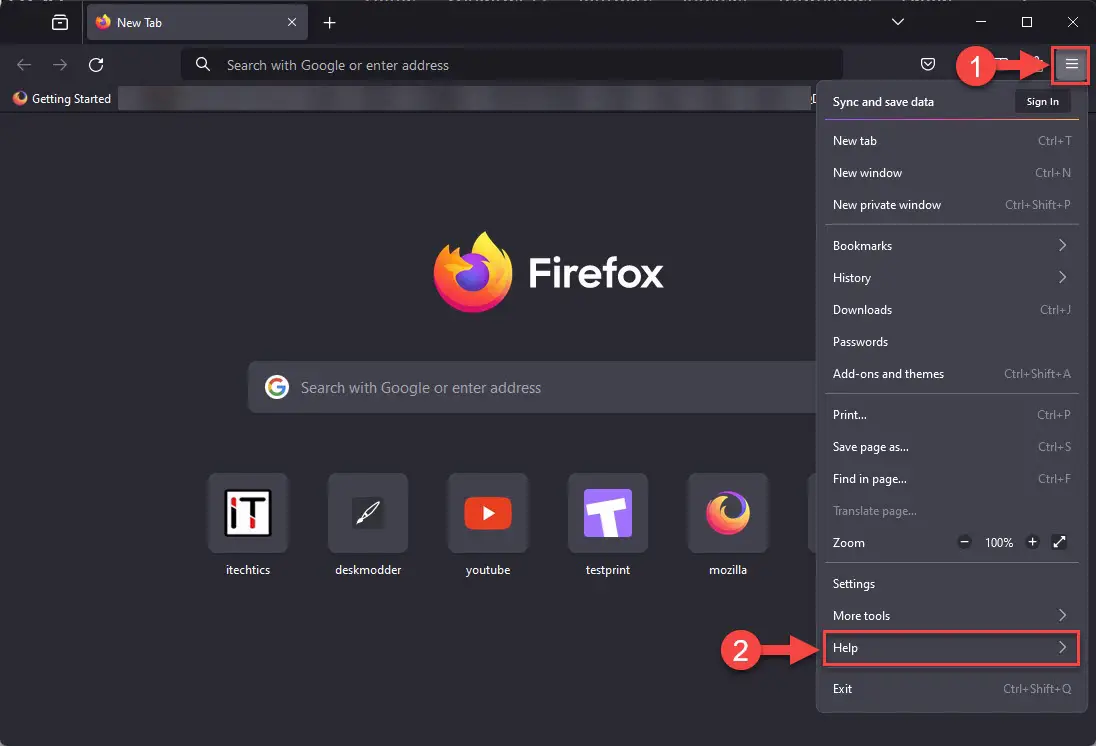
Task: Open the YouTube shortcut tile
Action: tap(487, 513)
